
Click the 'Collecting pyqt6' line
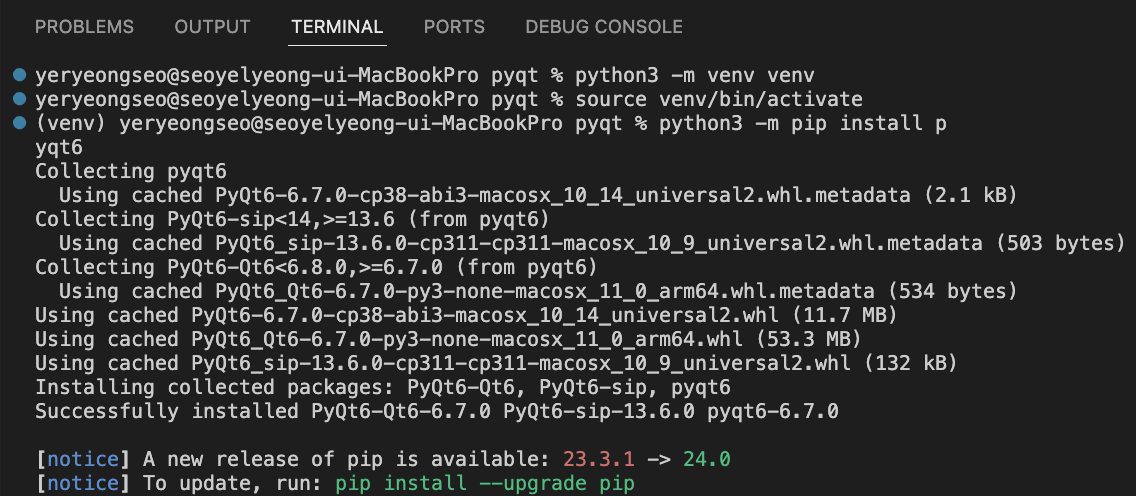(x=130, y=172)
